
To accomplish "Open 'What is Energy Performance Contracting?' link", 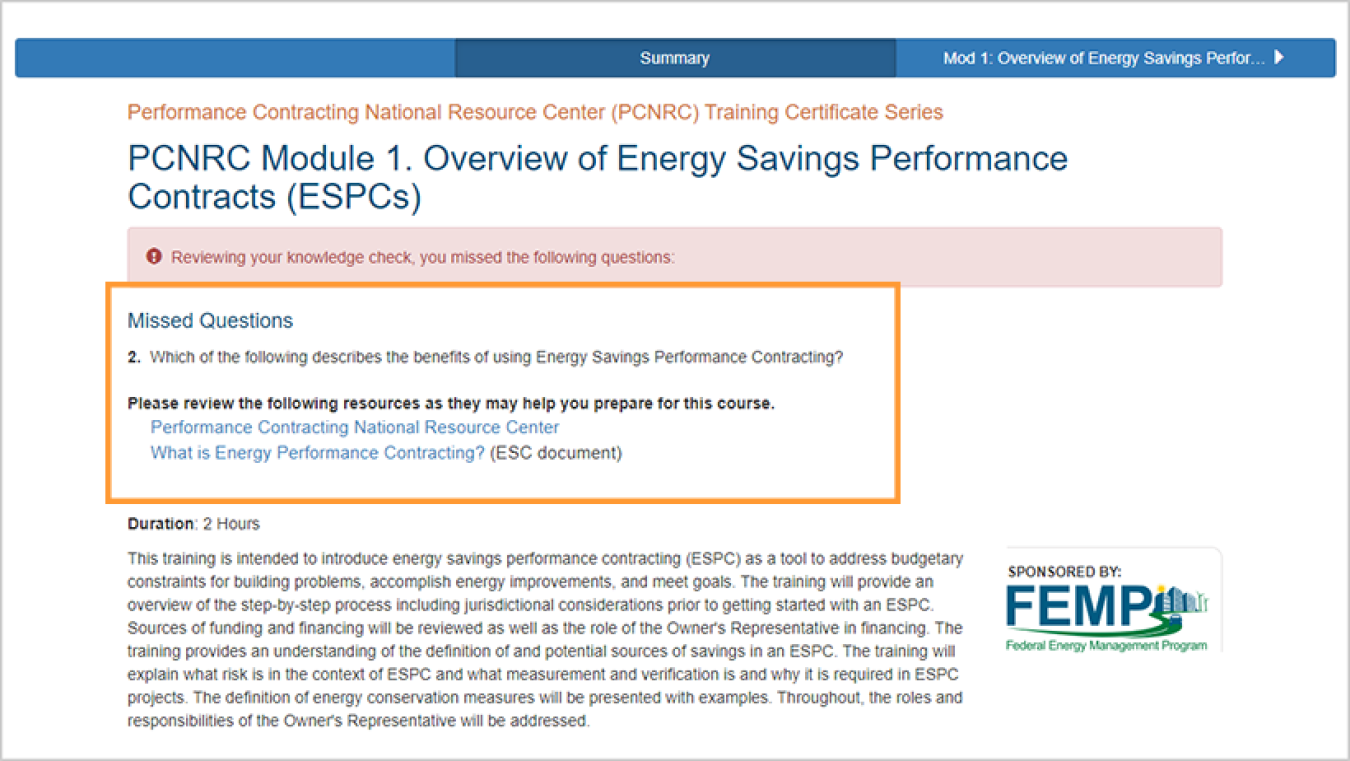I will click(x=317, y=453).
